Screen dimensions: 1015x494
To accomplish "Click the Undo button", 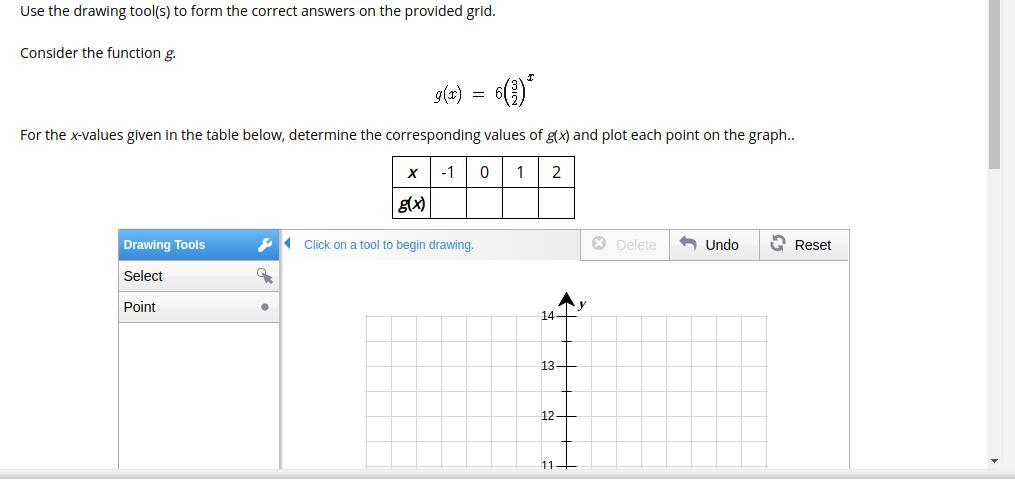I will click(x=714, y=245).
